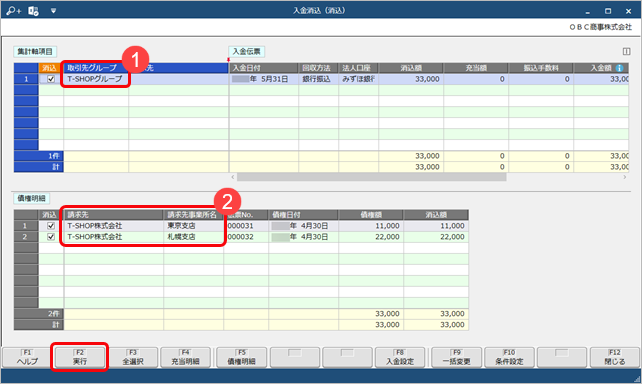Click the 法人口座 column header
The height and width of the screenshot is (384, 642).
[358, 68]
